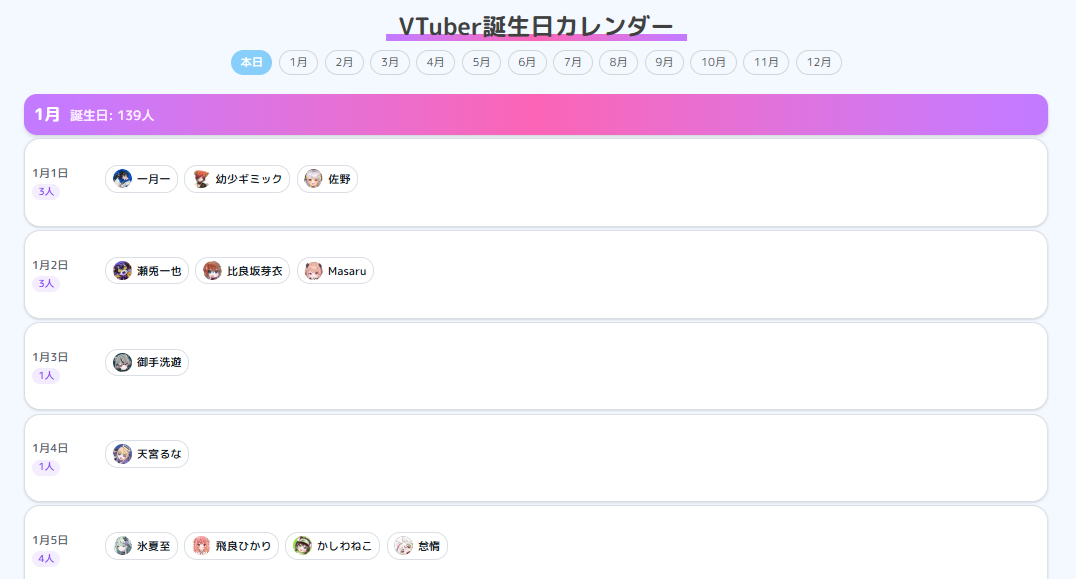Click the avatar icon of 怠惰

click(x=404, y=546)
